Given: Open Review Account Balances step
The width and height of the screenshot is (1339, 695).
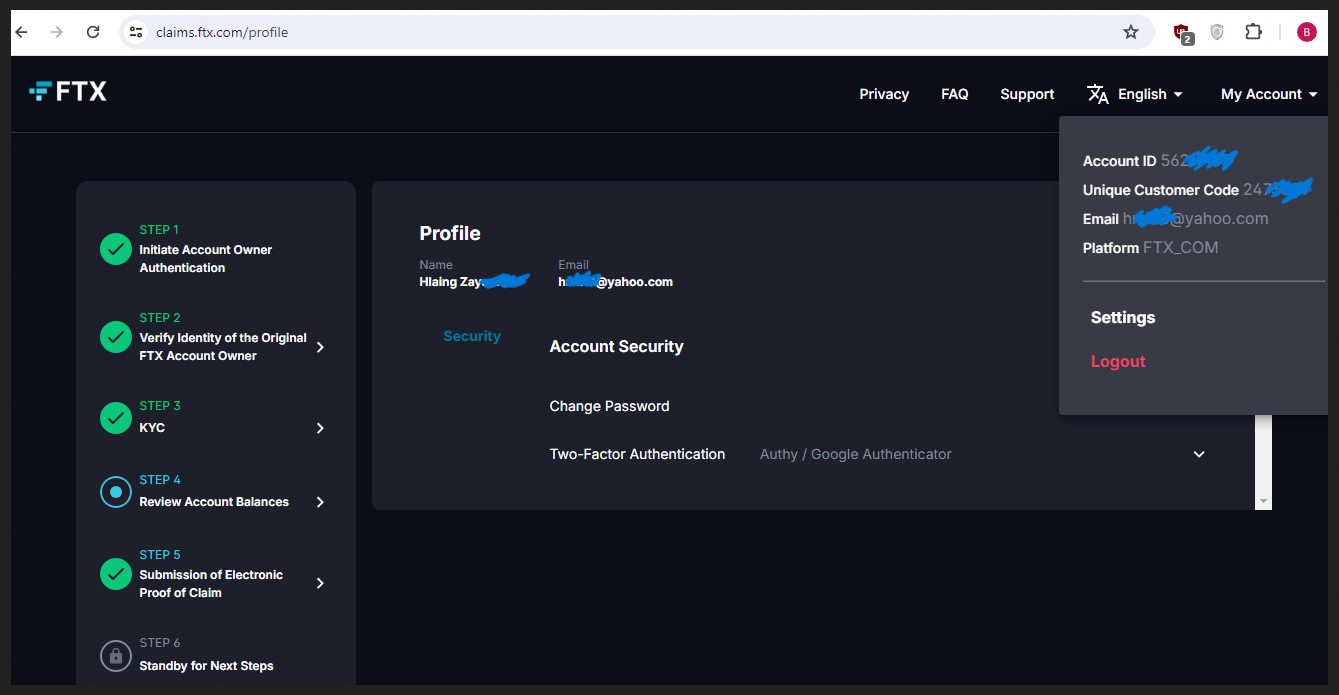Looking at the screenshot, I should click(214, 502).
